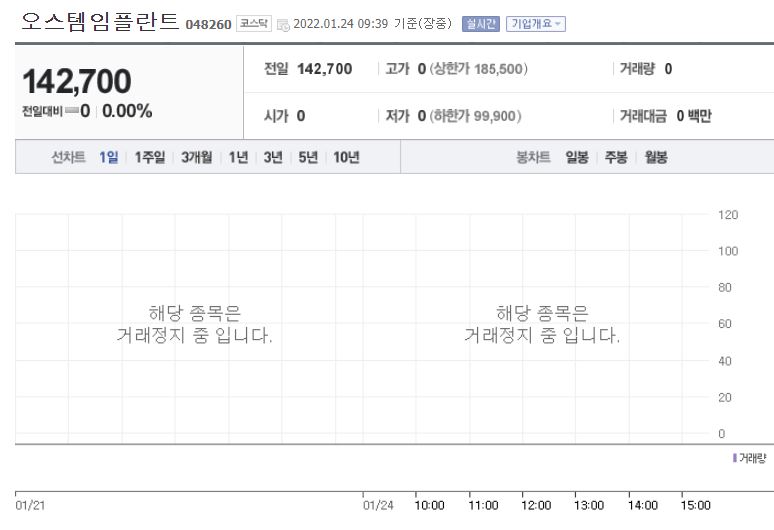This screenshot has width=774, height=530.
Task: Select the 1주일 line chart tab
Action: coord(150,157)
